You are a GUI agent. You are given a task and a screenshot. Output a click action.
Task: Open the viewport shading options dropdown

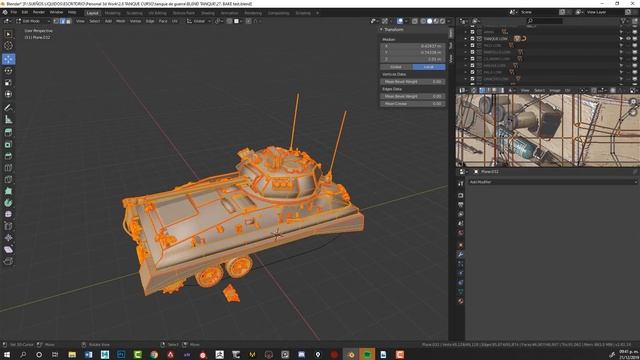point(449,21)
